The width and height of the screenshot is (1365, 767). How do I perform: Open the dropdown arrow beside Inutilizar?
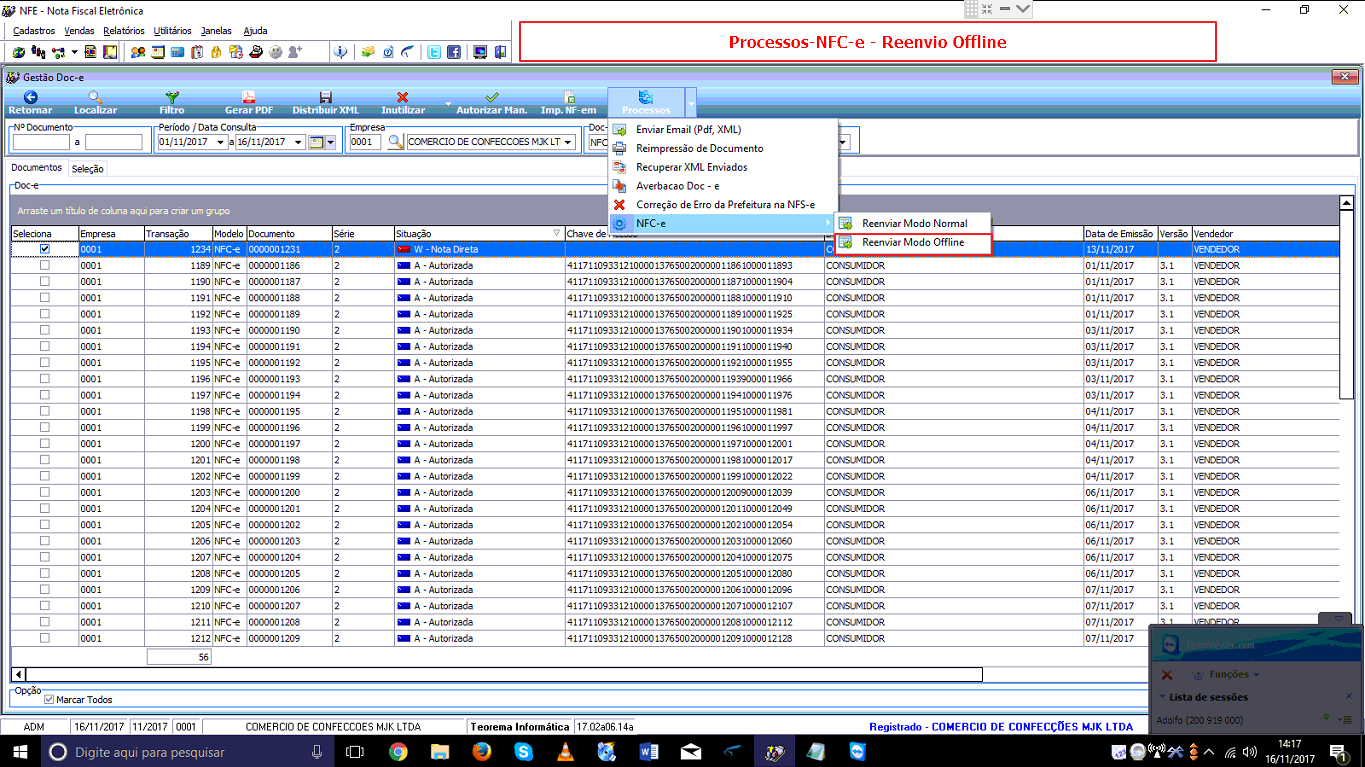click(x=448, y=102)
